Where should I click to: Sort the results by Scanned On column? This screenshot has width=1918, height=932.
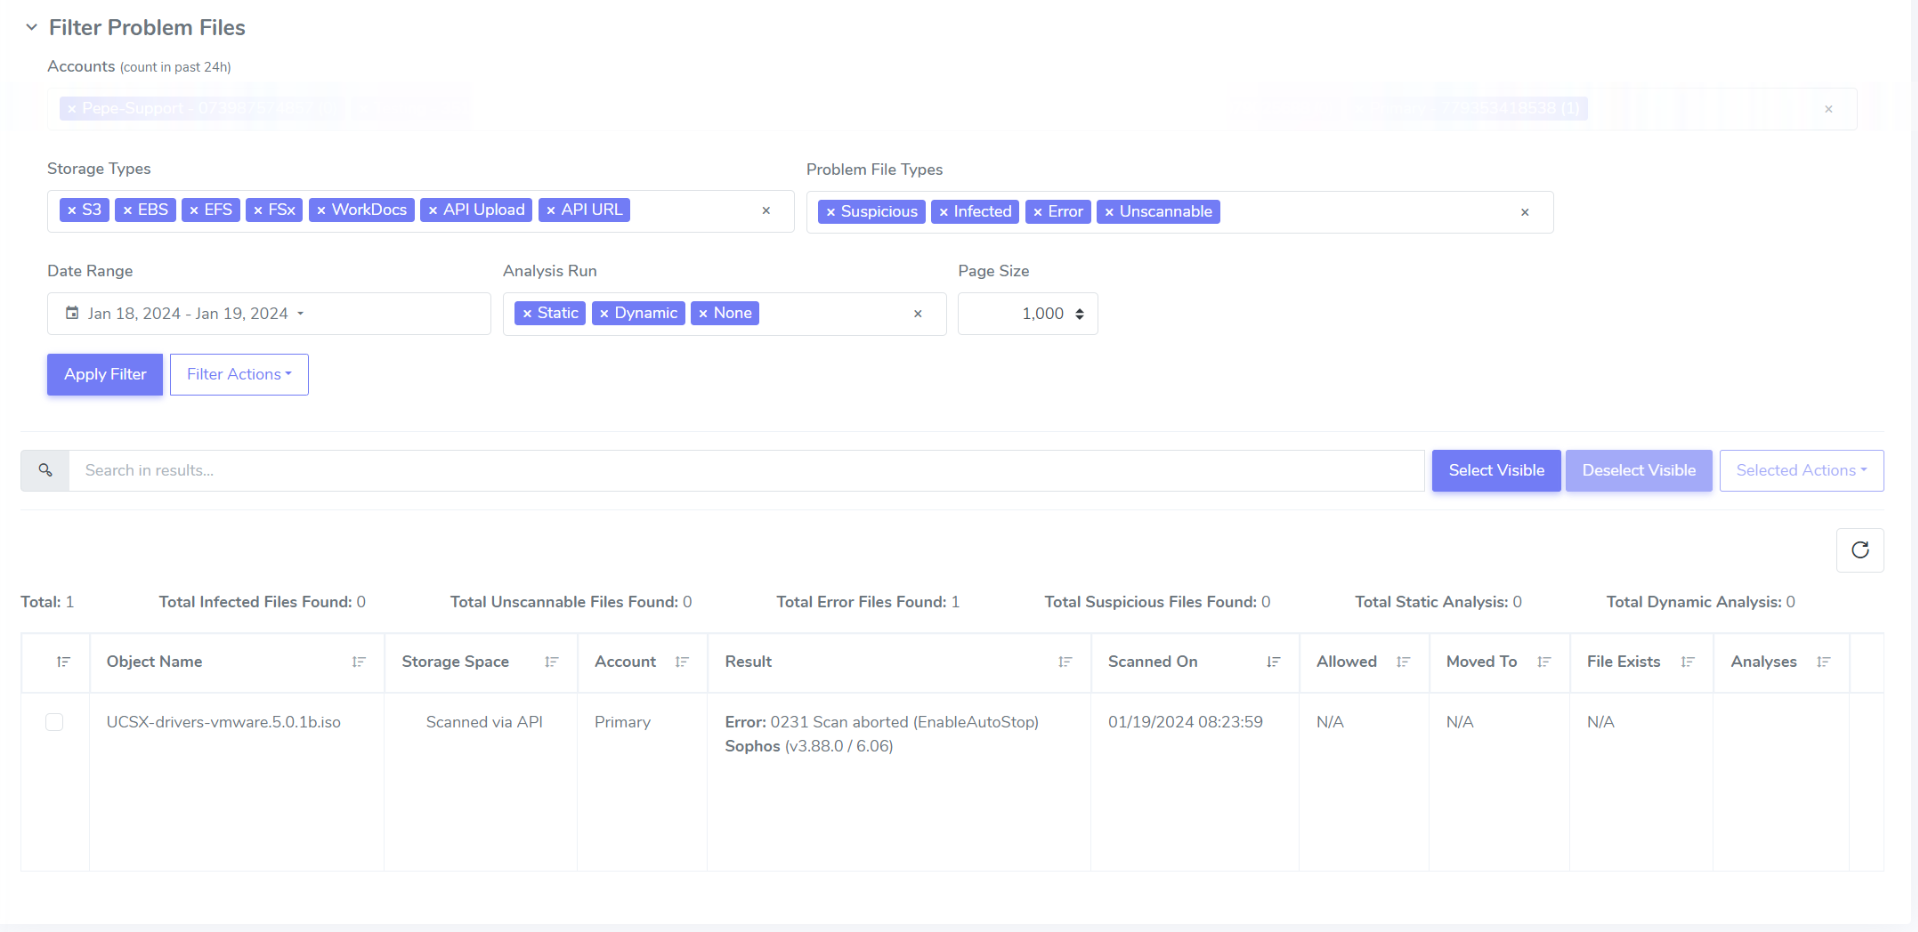[x=1273, y=662]
